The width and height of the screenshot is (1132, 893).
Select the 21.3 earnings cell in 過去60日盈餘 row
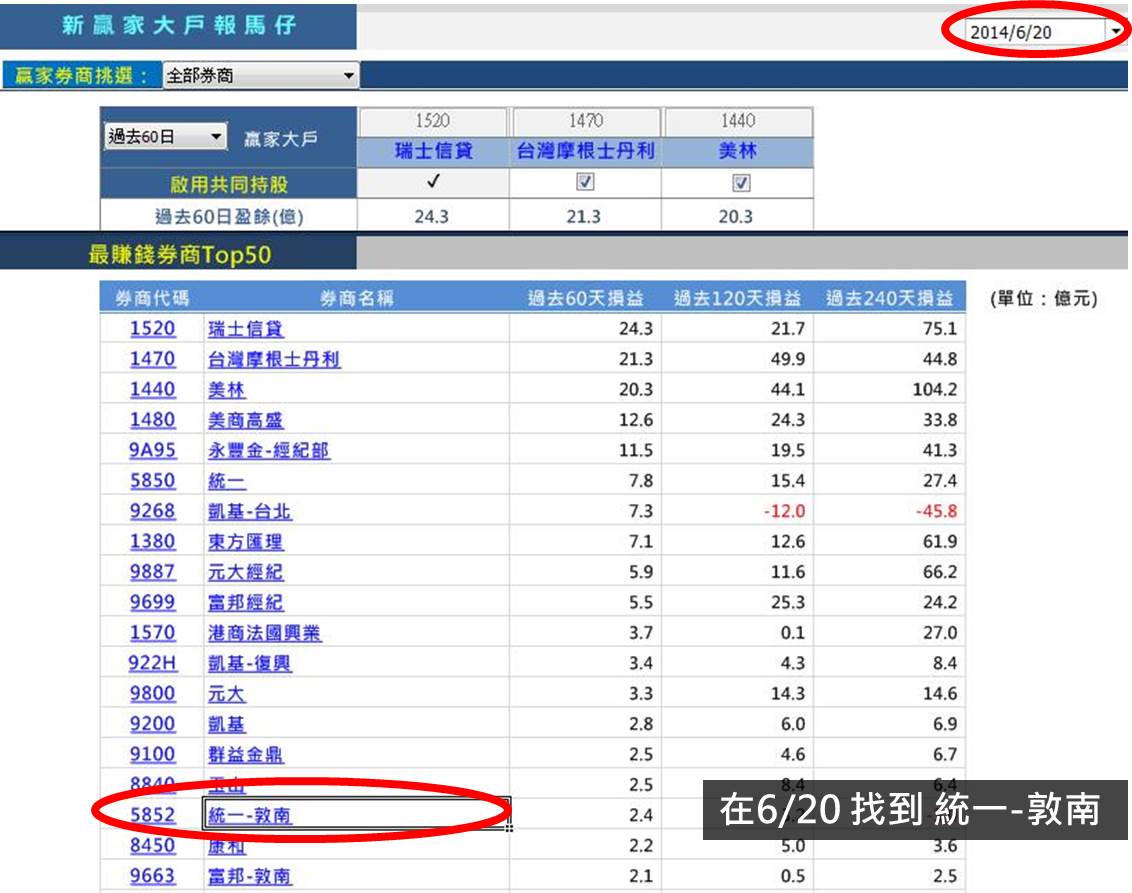[585, 216]
